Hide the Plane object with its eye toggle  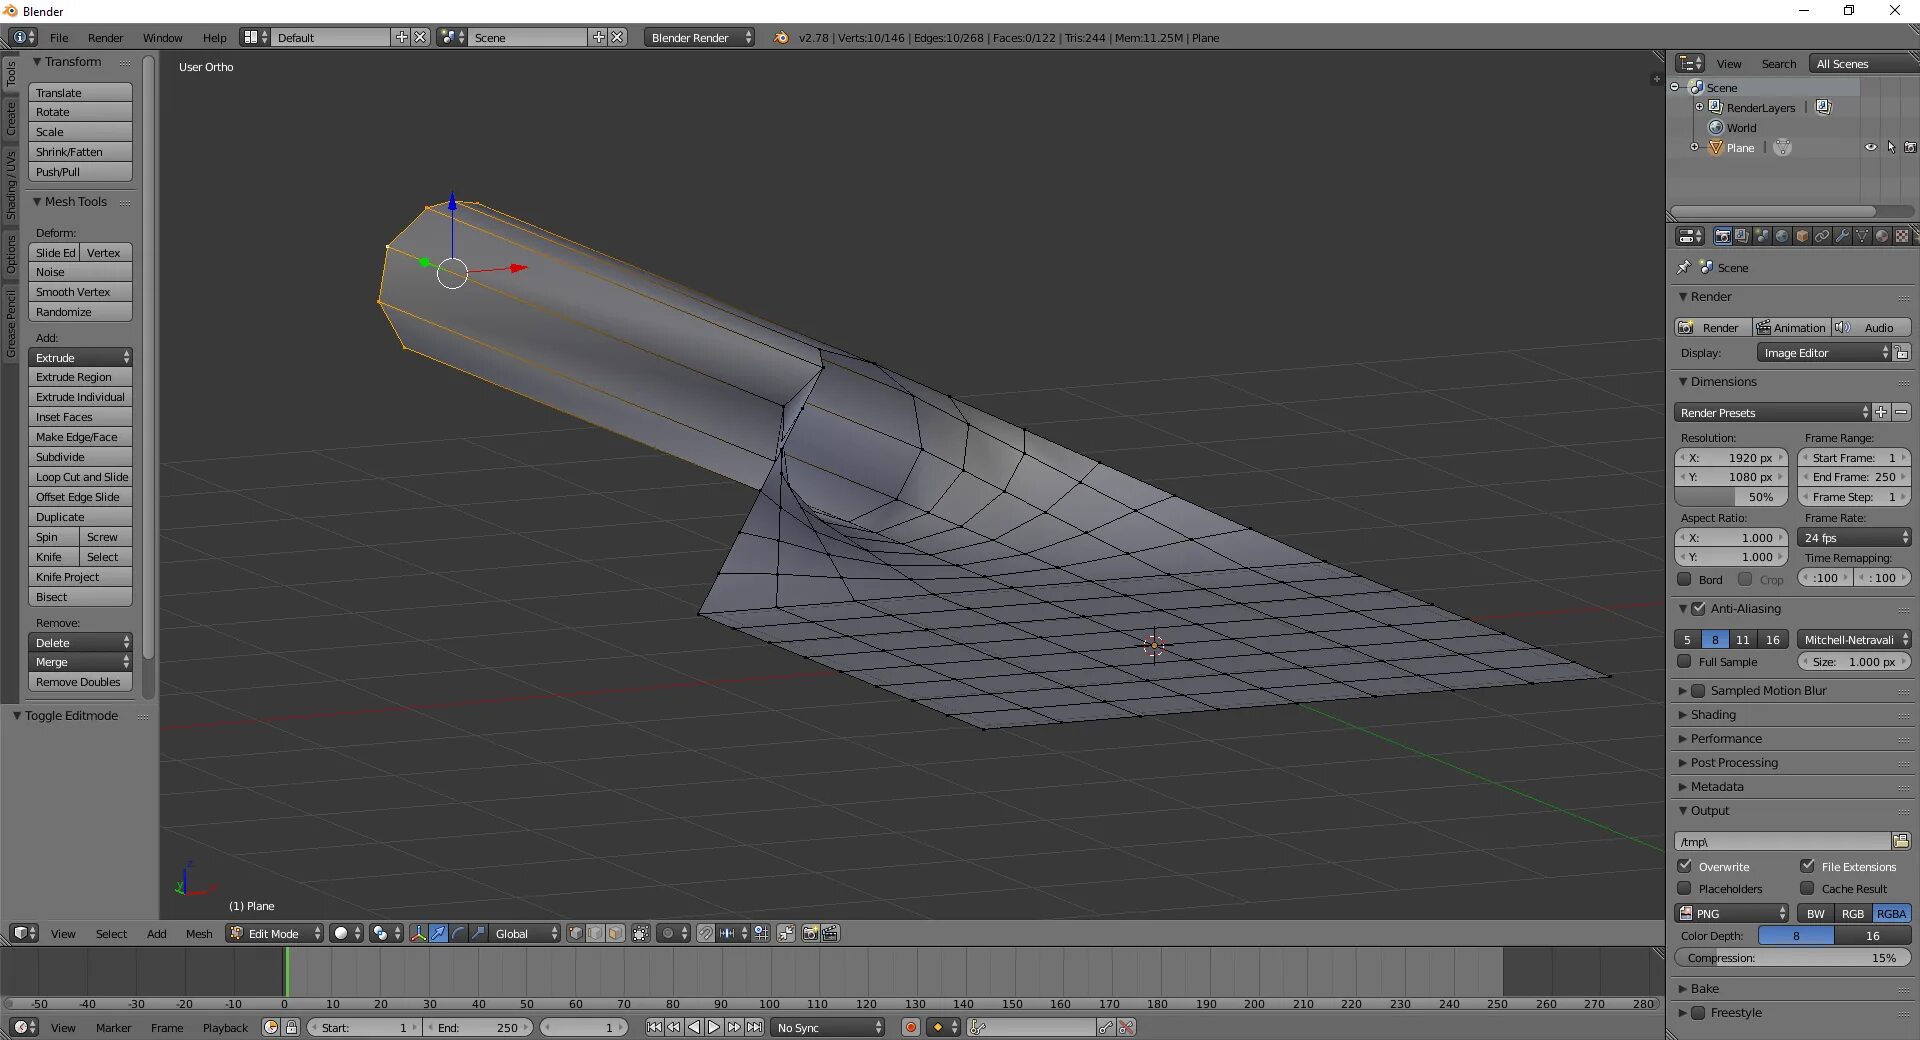tap(1870, 147)
